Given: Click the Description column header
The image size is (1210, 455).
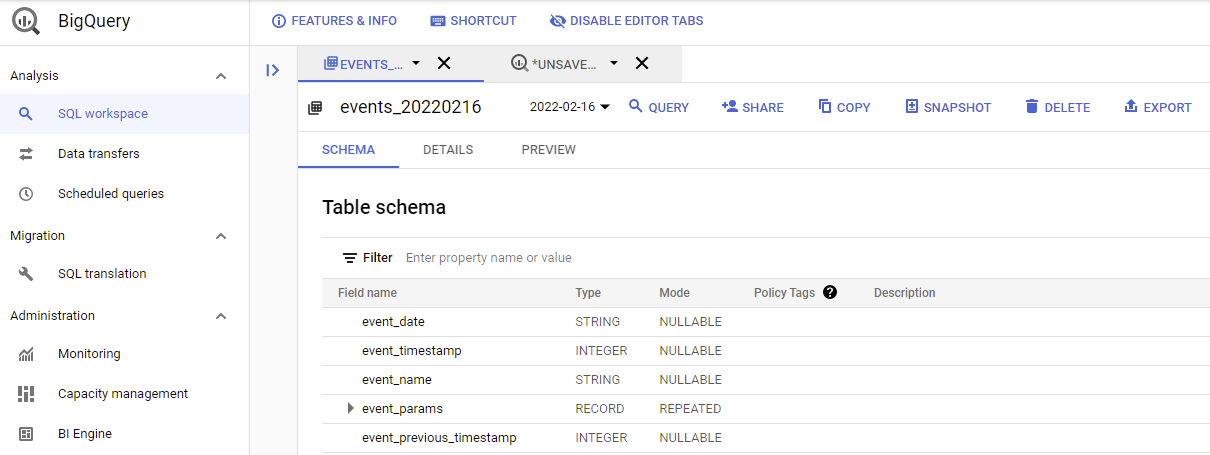Looking at the screenshot, I should coord(905,293).
